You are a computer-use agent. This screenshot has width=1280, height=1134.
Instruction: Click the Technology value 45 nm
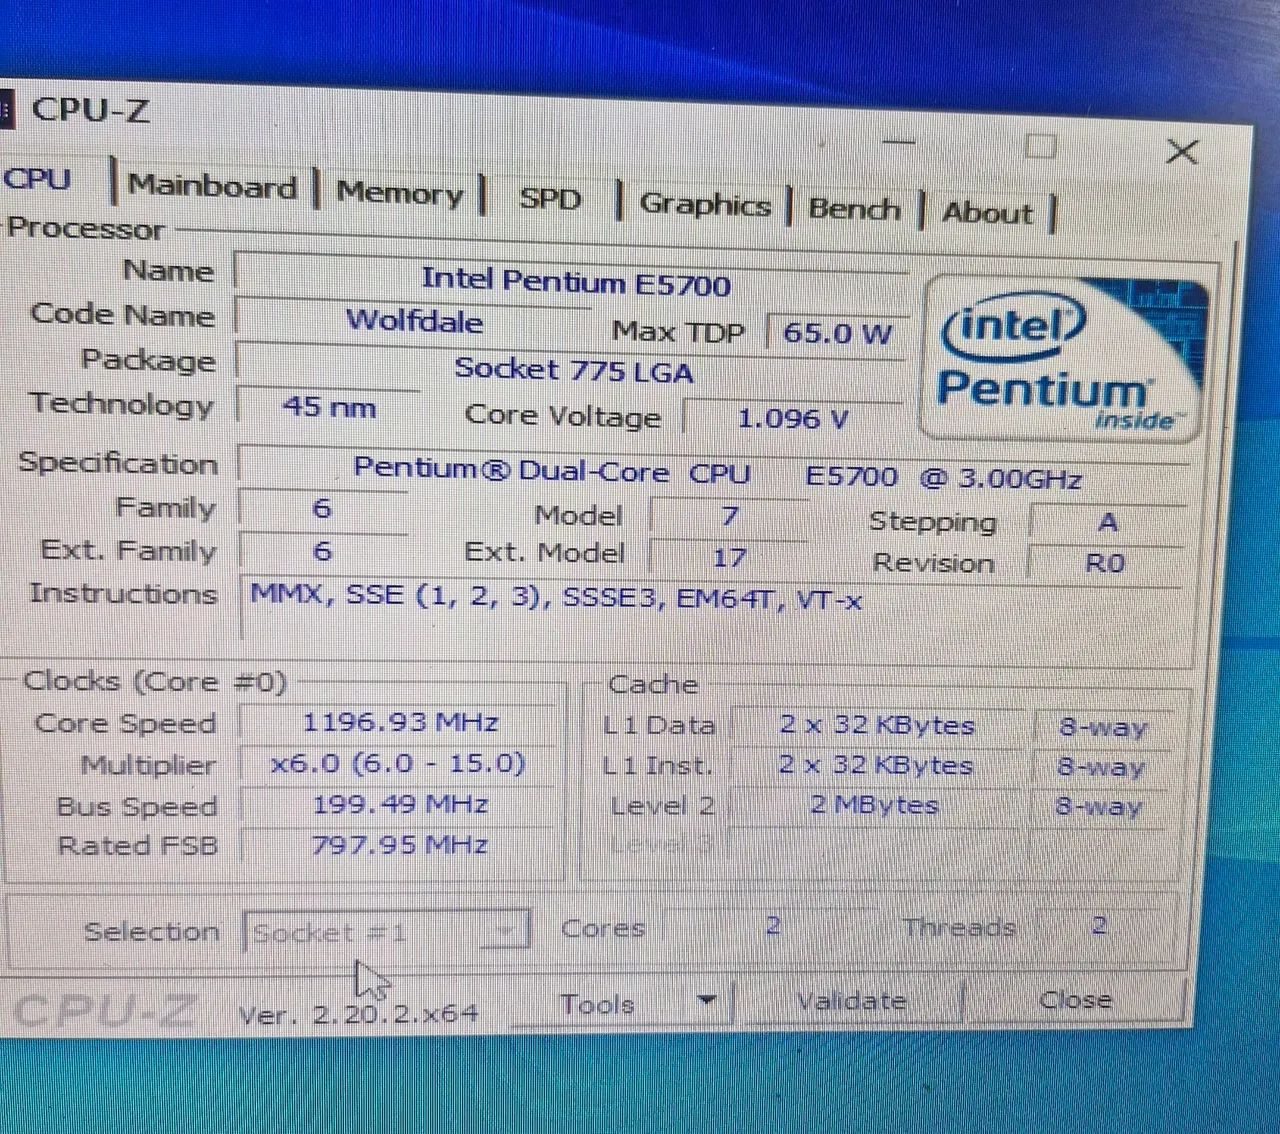[329, 407]
